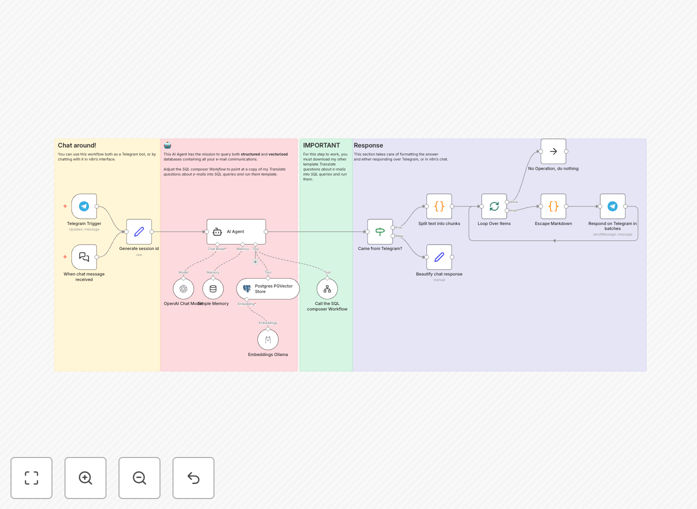Select the No Operation, do nothing node
Screen dimensions: 697x509
point(553,151)
